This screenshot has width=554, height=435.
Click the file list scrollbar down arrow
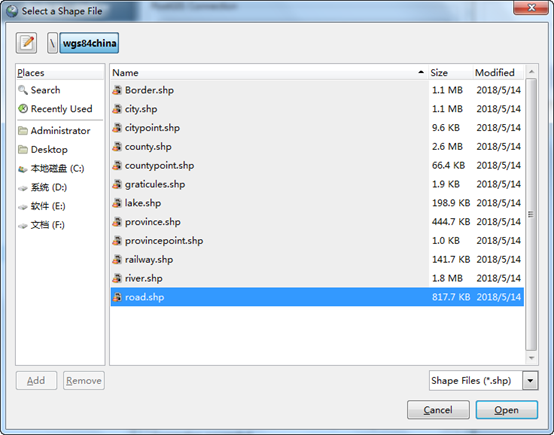[531, 358]
